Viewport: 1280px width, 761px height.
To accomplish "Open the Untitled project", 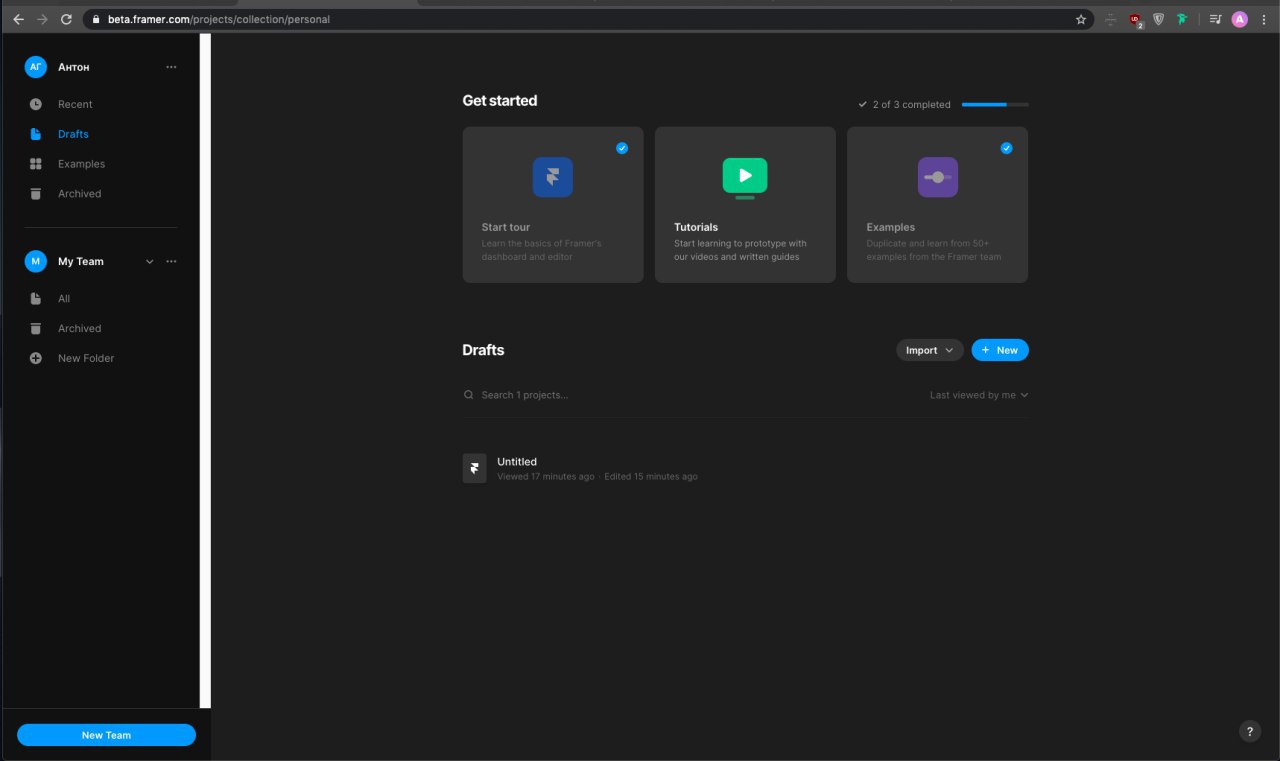I will pyautogui.click(x=745, y=468).
